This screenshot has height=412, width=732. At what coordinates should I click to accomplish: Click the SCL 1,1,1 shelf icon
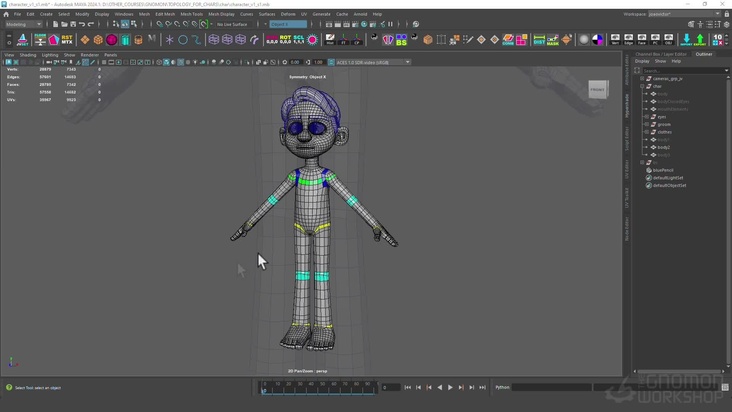299,40
